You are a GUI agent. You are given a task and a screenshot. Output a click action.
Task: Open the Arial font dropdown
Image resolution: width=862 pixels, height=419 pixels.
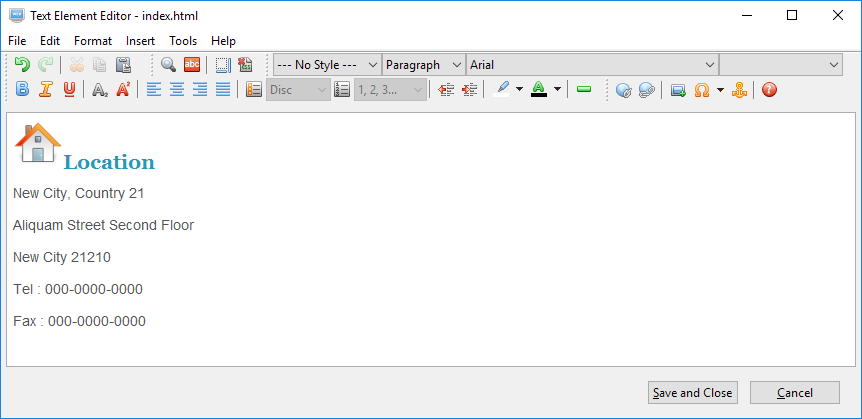(592, 65)
